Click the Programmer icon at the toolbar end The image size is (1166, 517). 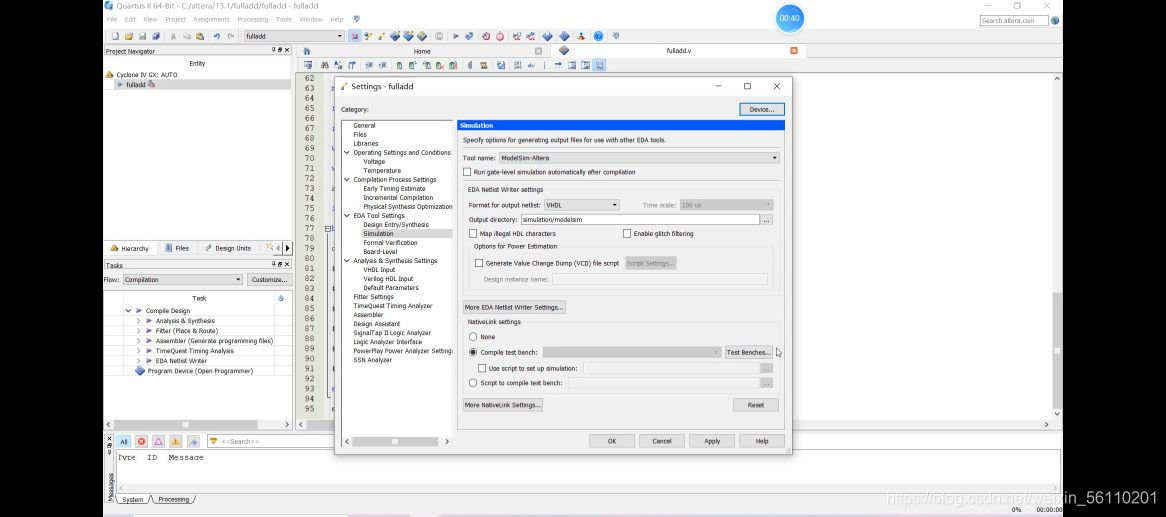point(564,36)
